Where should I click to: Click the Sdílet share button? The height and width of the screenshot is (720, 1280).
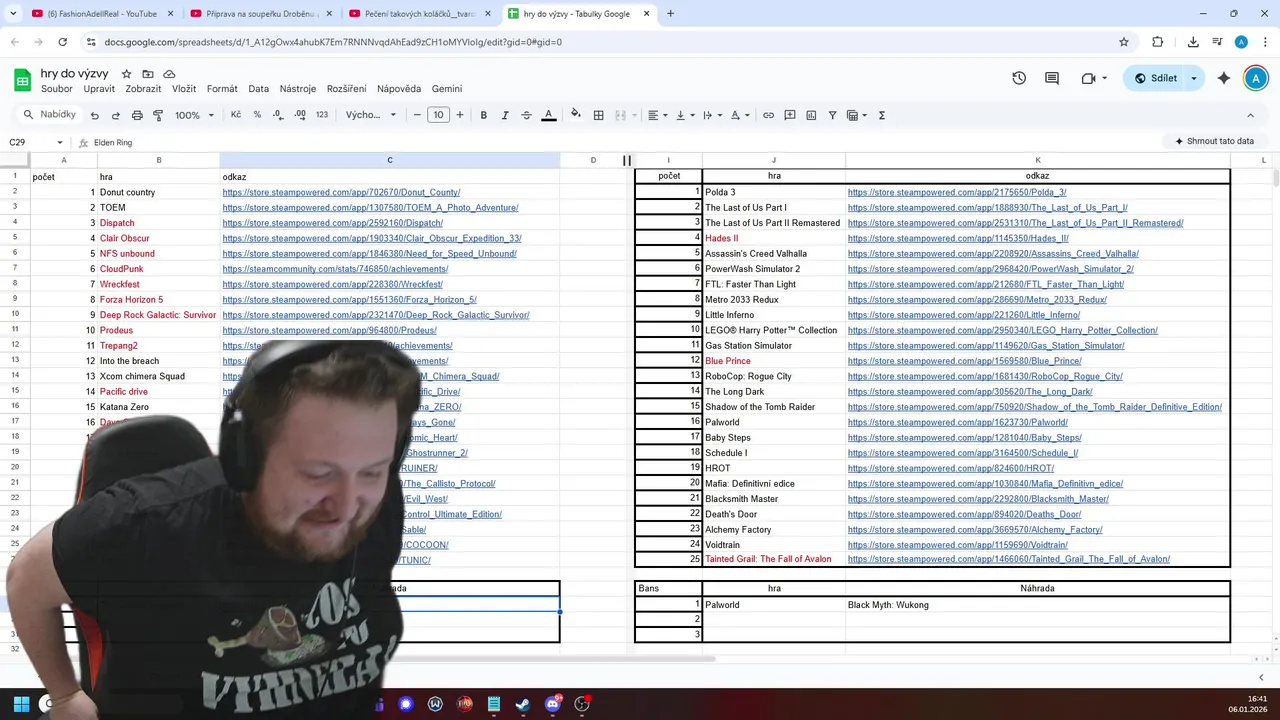(x=1155, y=78)
